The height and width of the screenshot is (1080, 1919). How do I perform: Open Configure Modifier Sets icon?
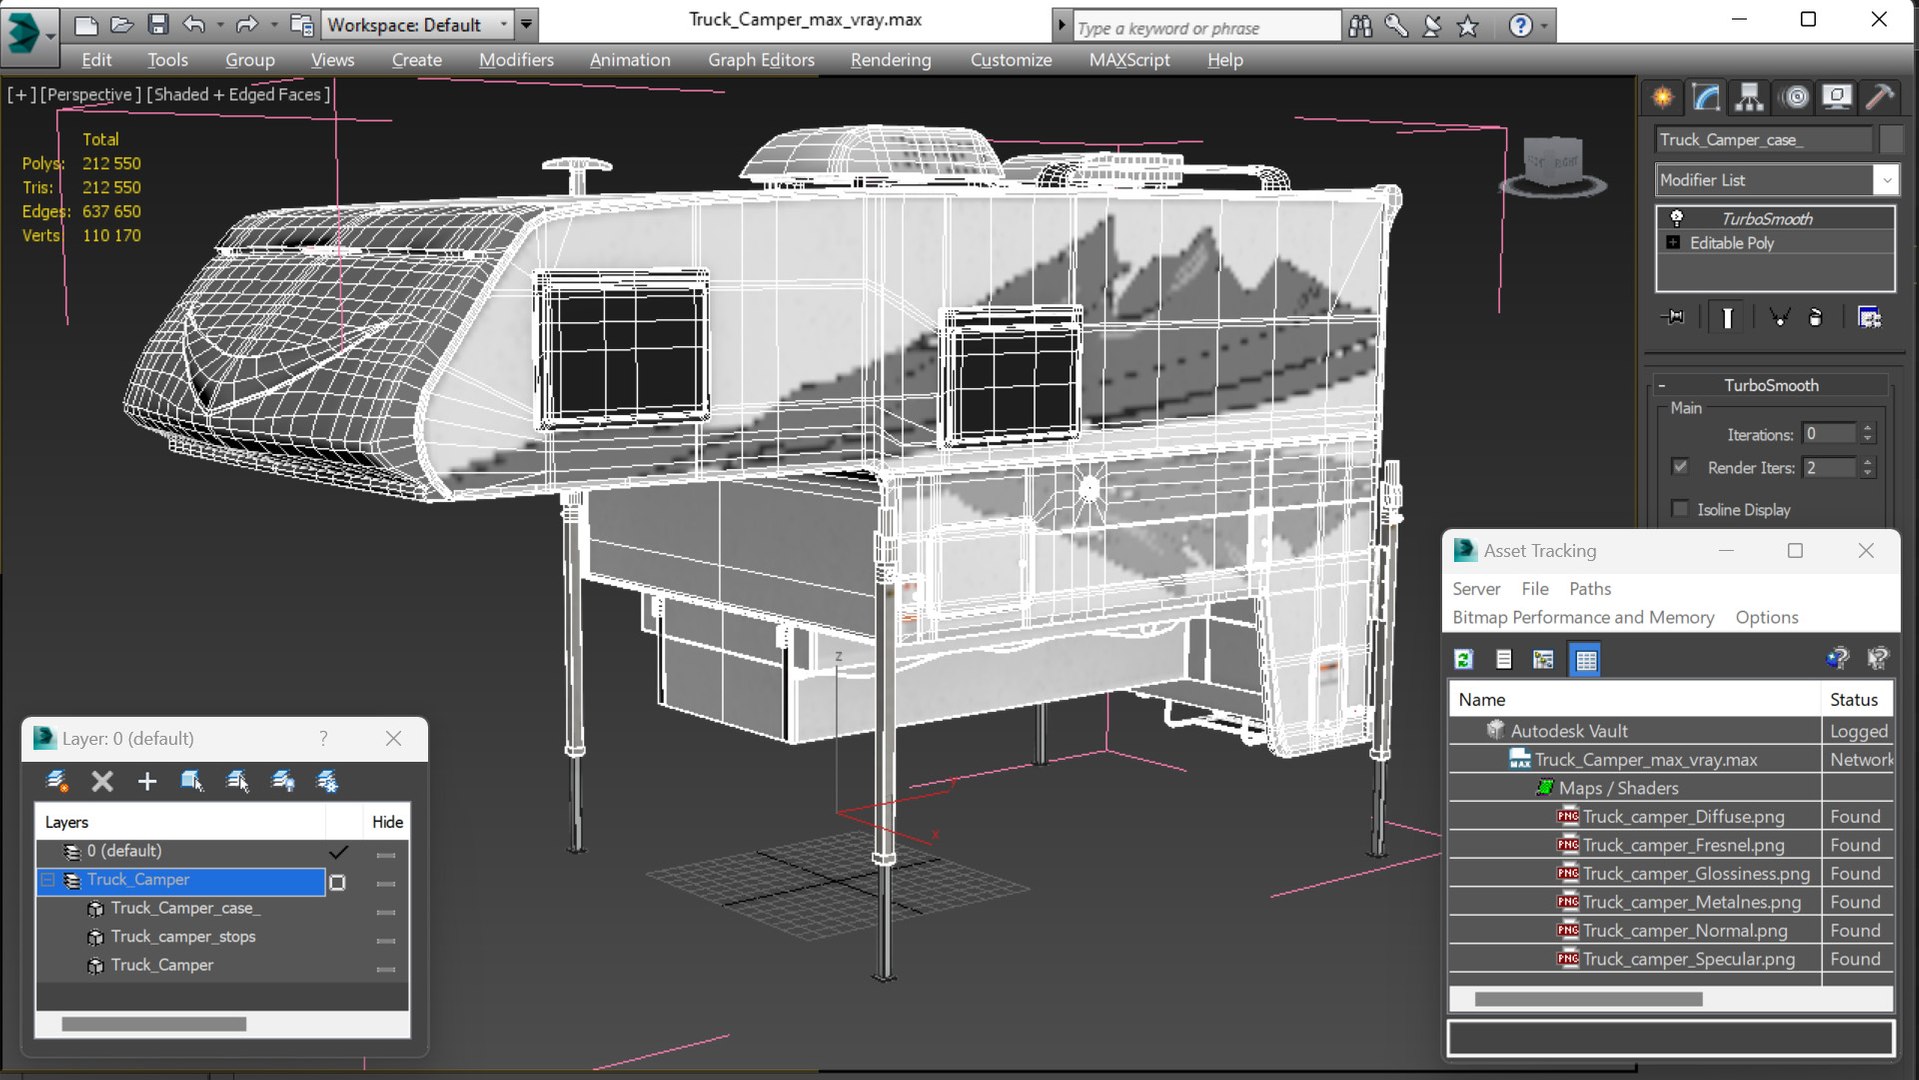click(1869, 318)
